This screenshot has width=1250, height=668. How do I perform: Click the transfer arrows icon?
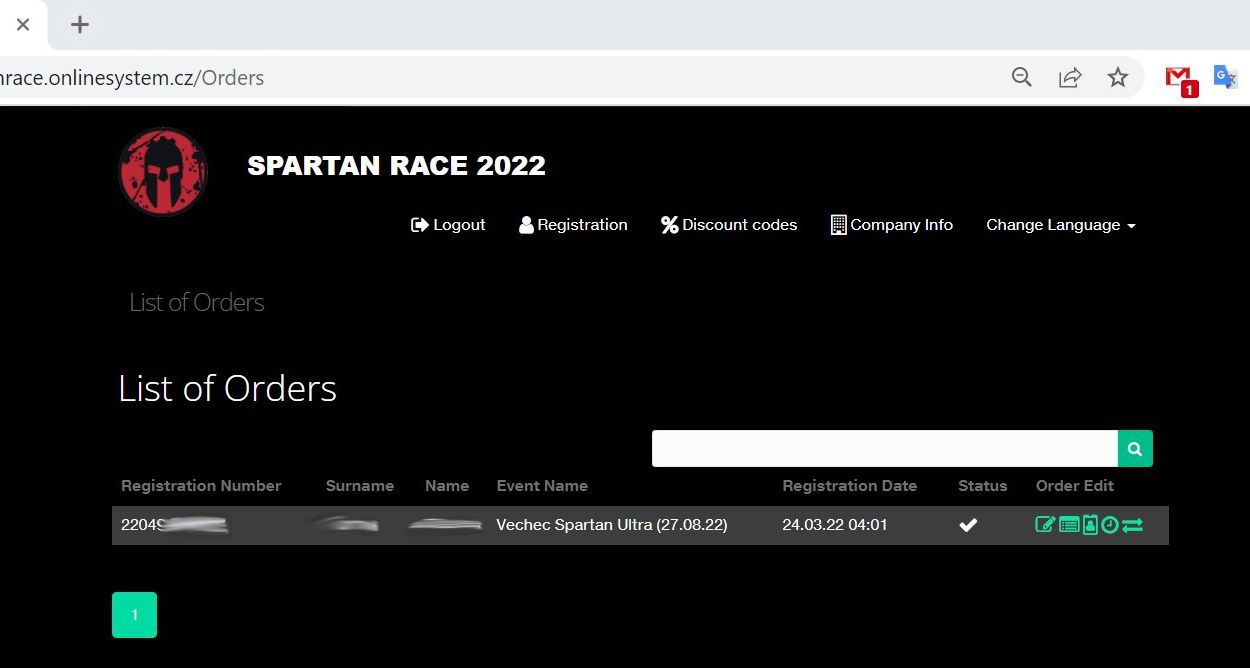(1132, 524)
